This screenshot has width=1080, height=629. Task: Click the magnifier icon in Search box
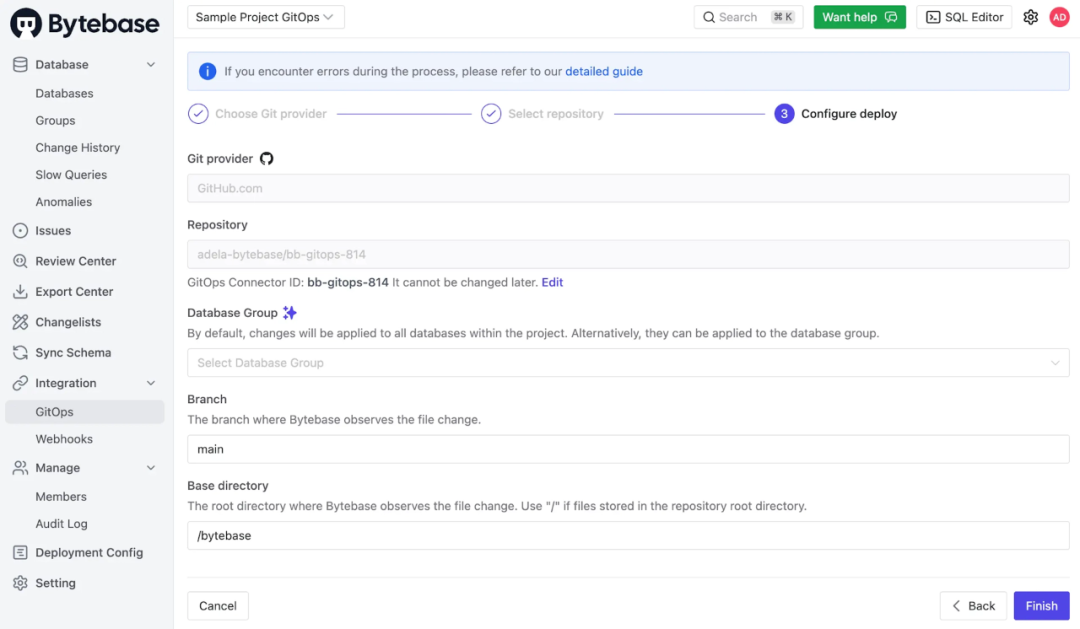(x=709, y=17)
